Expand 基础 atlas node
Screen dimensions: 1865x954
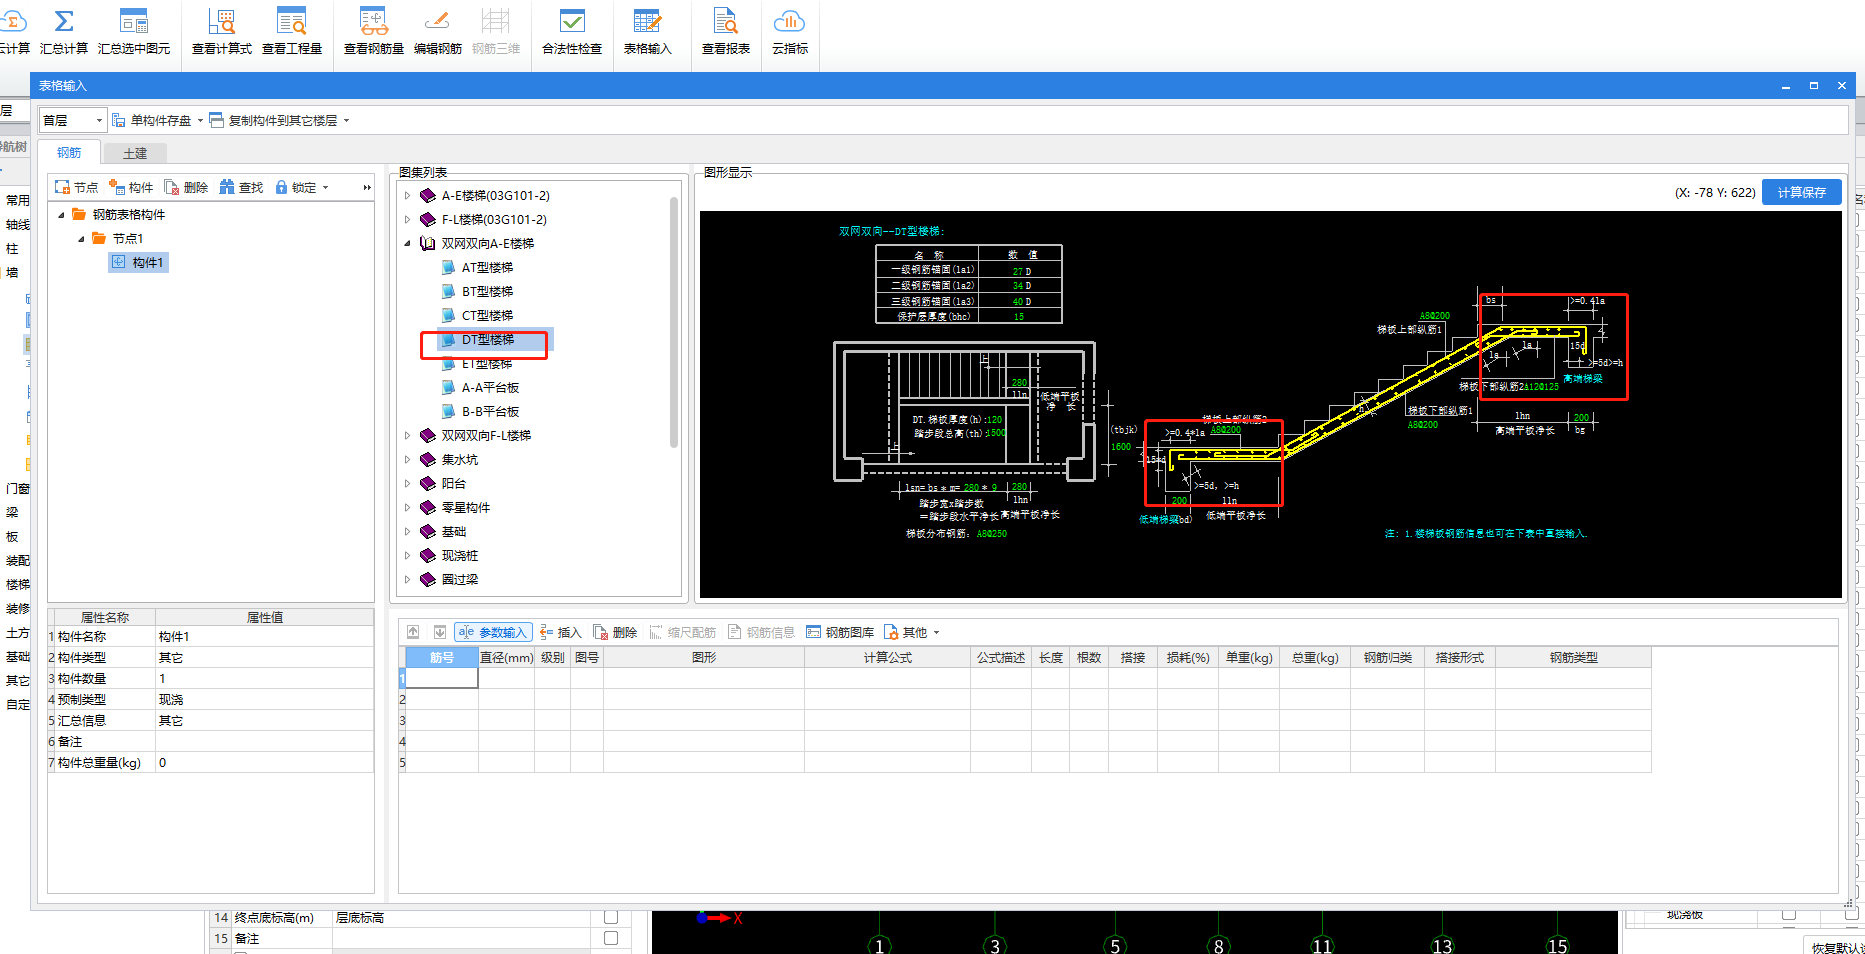(407, 531)
